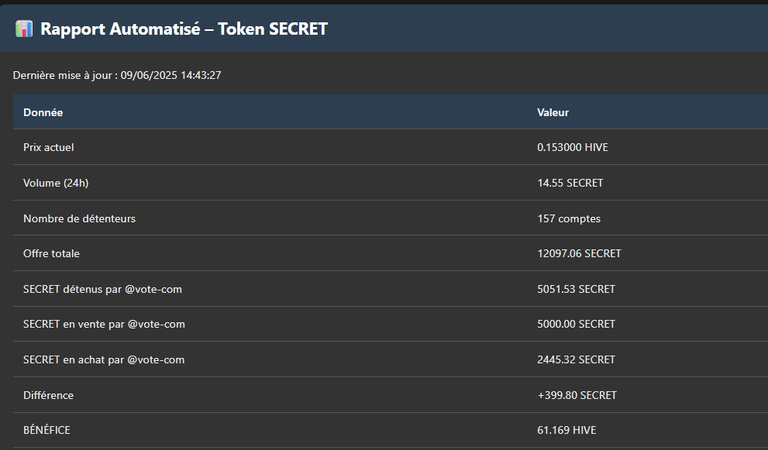Click the 'Donnée' column header

point(43,113)
